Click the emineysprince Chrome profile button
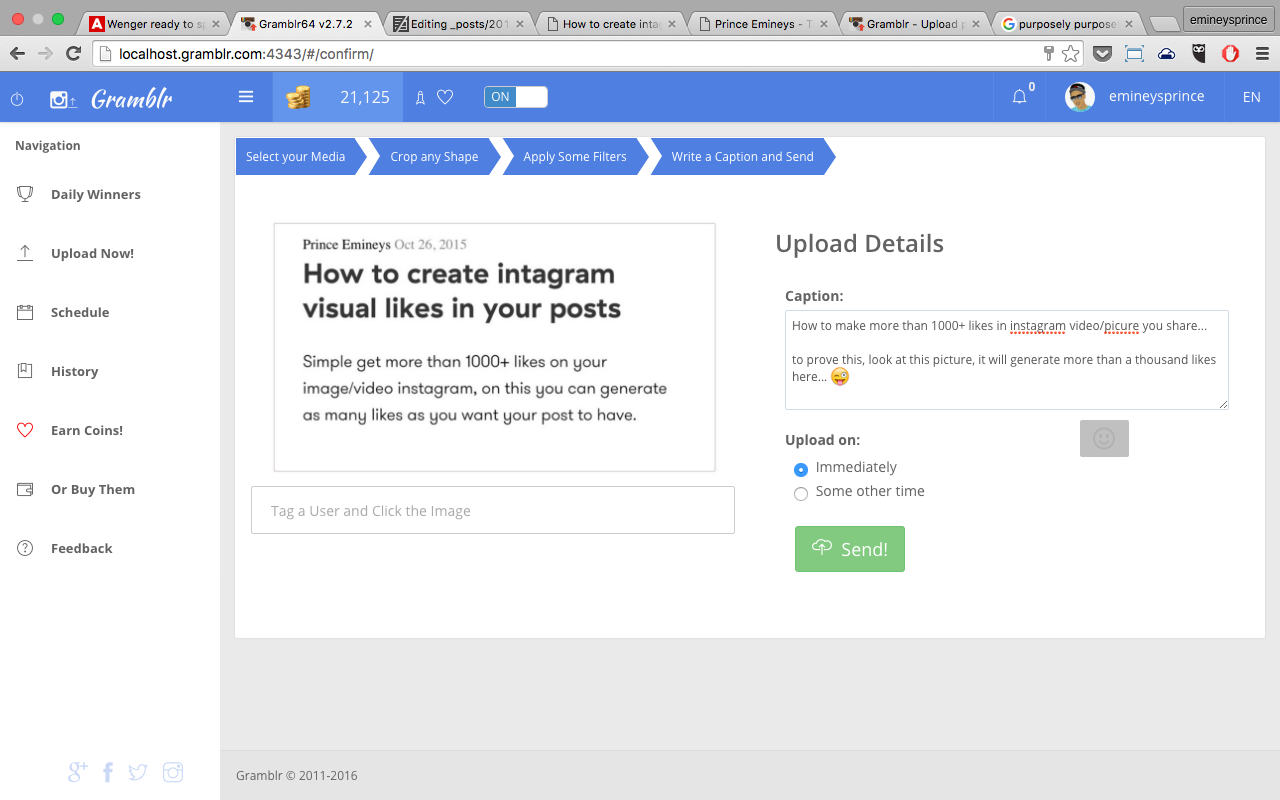1280x800 pixels. click(1228, 19)
